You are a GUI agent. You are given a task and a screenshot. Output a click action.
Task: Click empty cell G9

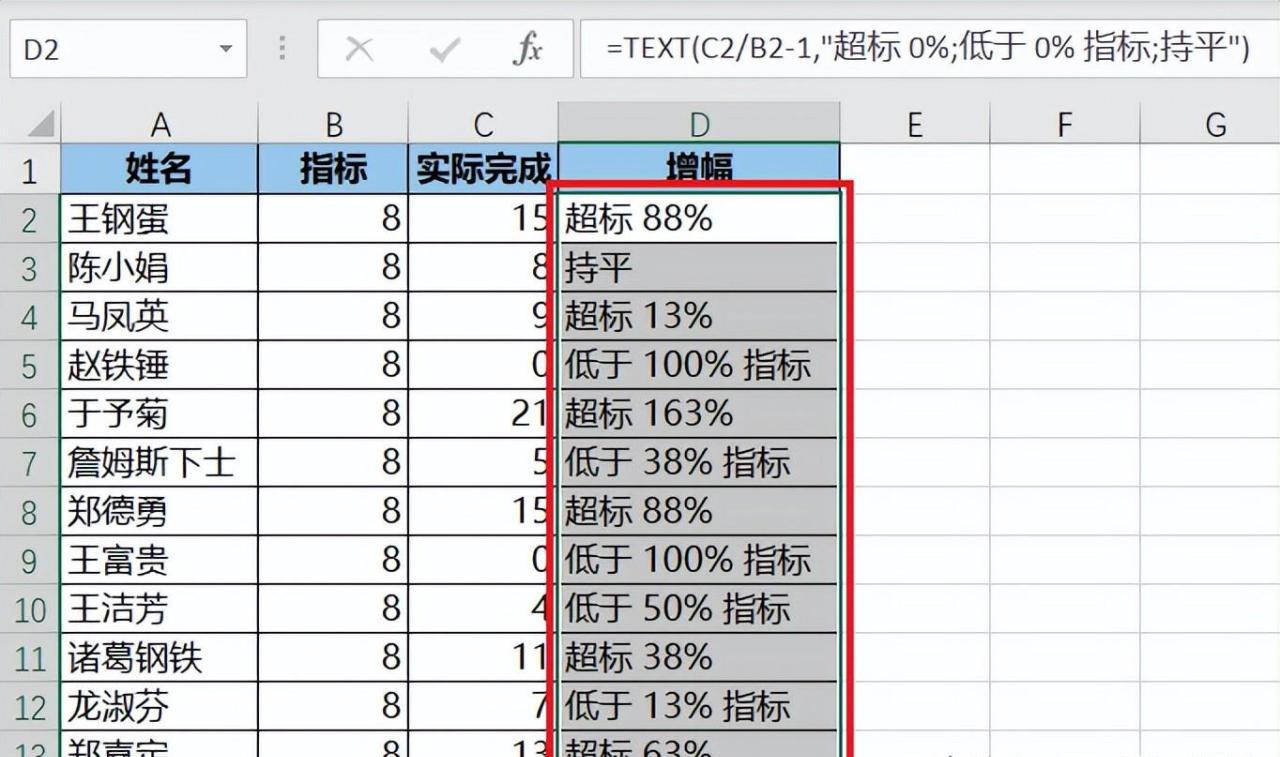coord(1210,560)
